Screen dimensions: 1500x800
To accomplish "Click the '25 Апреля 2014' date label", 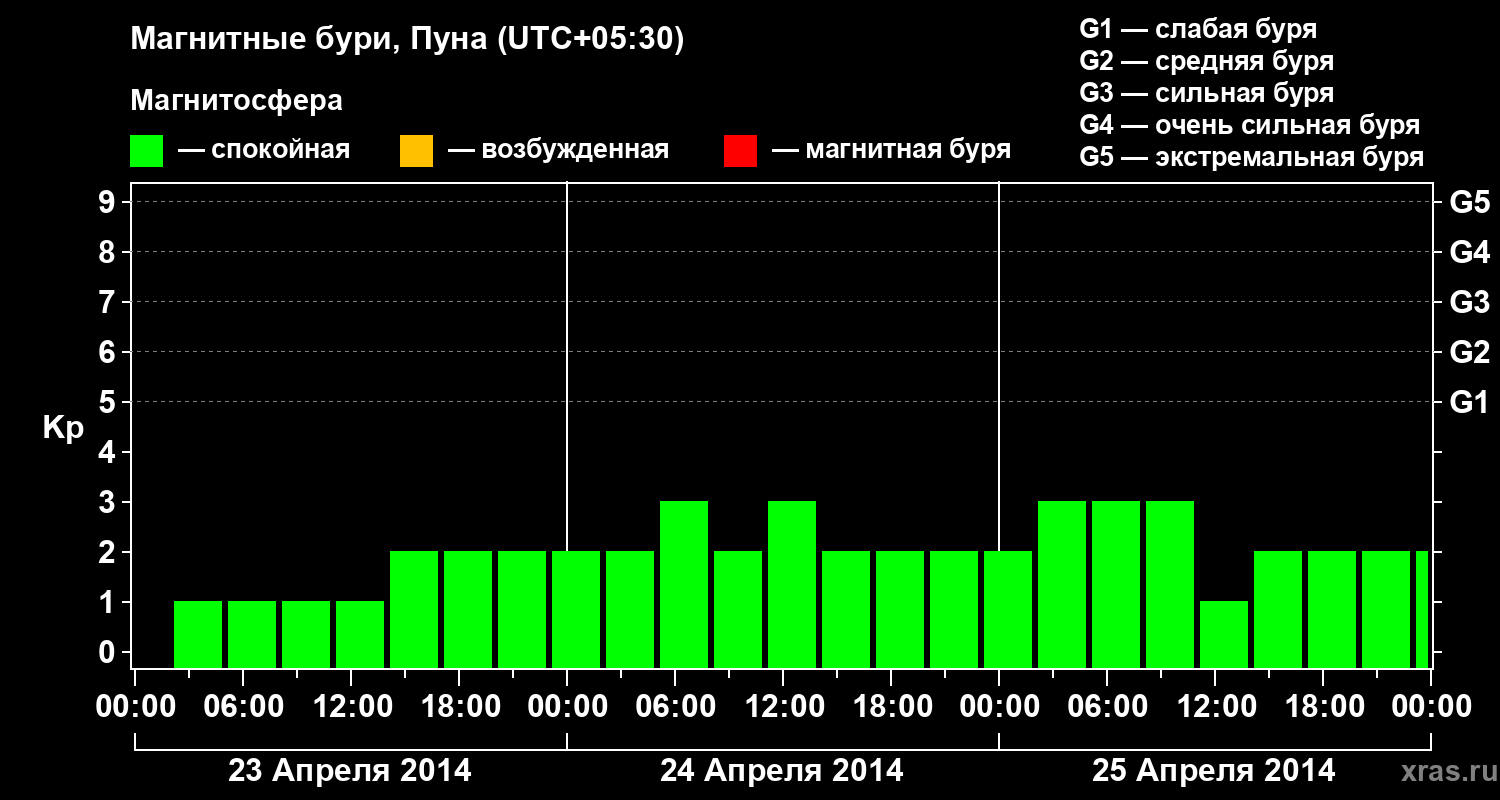I will pos(1214,770).
